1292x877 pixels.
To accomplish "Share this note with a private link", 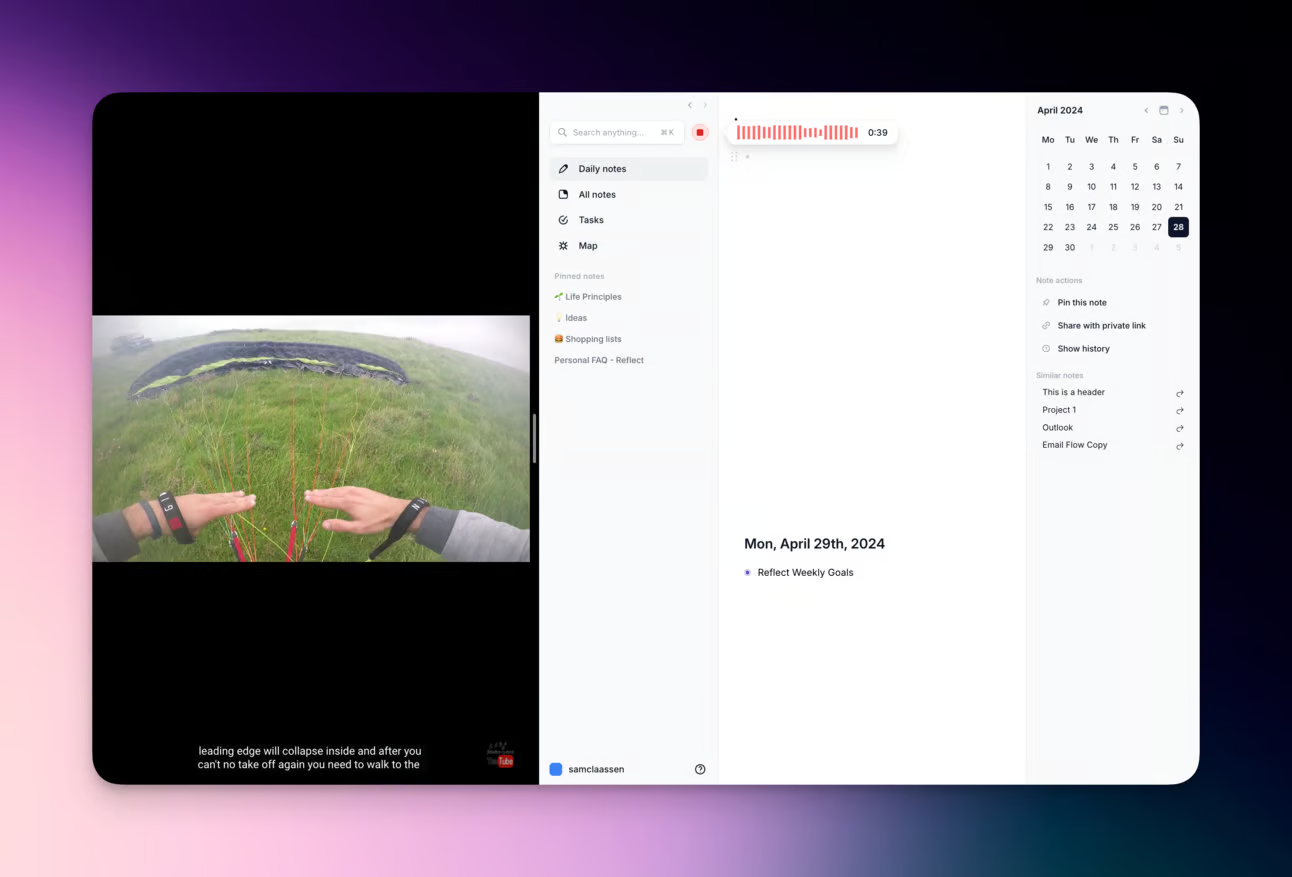I will pyautogui.click(x=1101, y=325).
